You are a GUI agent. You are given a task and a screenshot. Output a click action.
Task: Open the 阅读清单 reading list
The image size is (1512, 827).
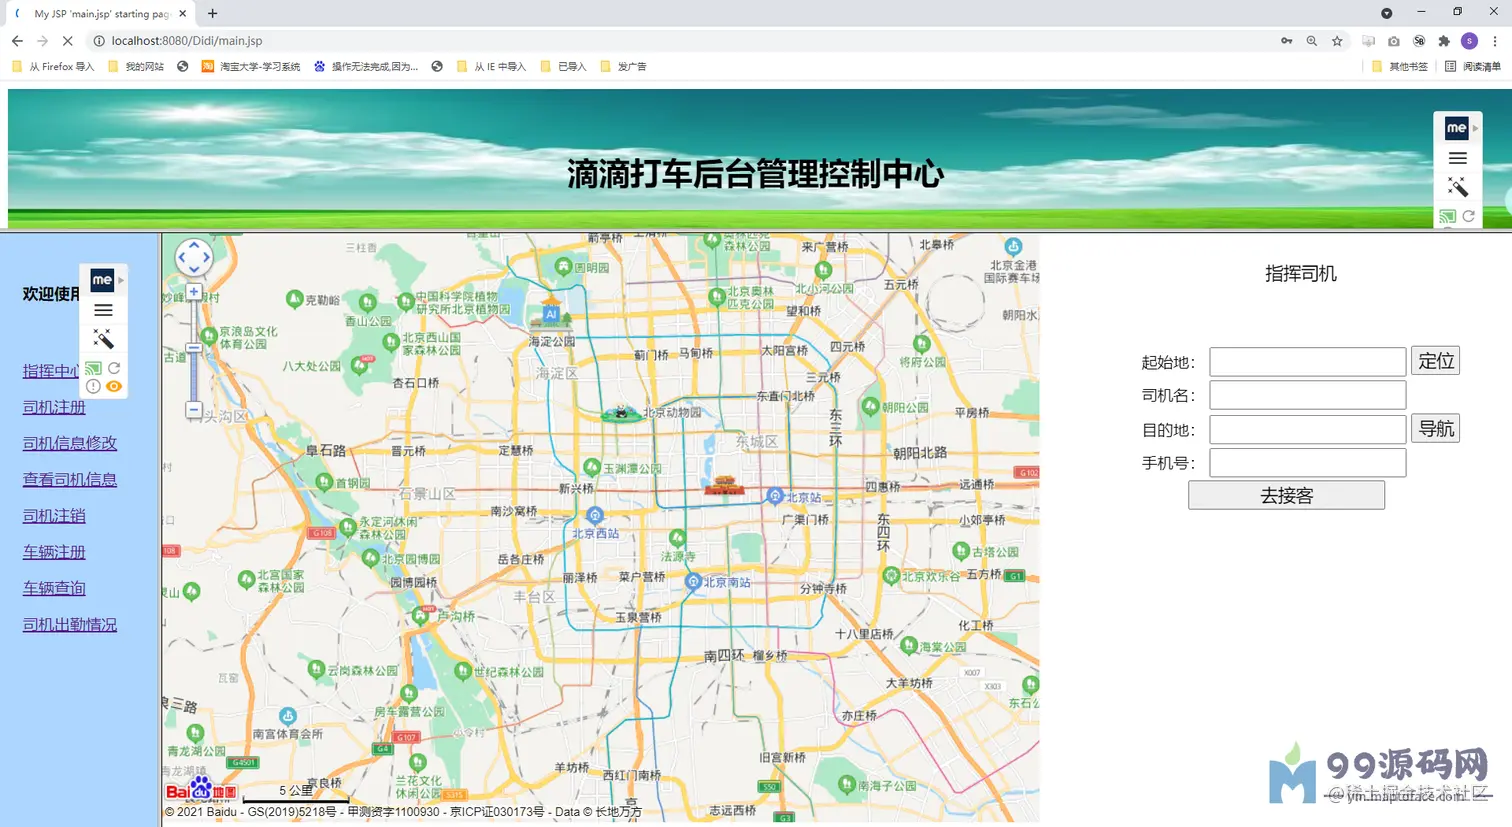(x=1473, y=67)
